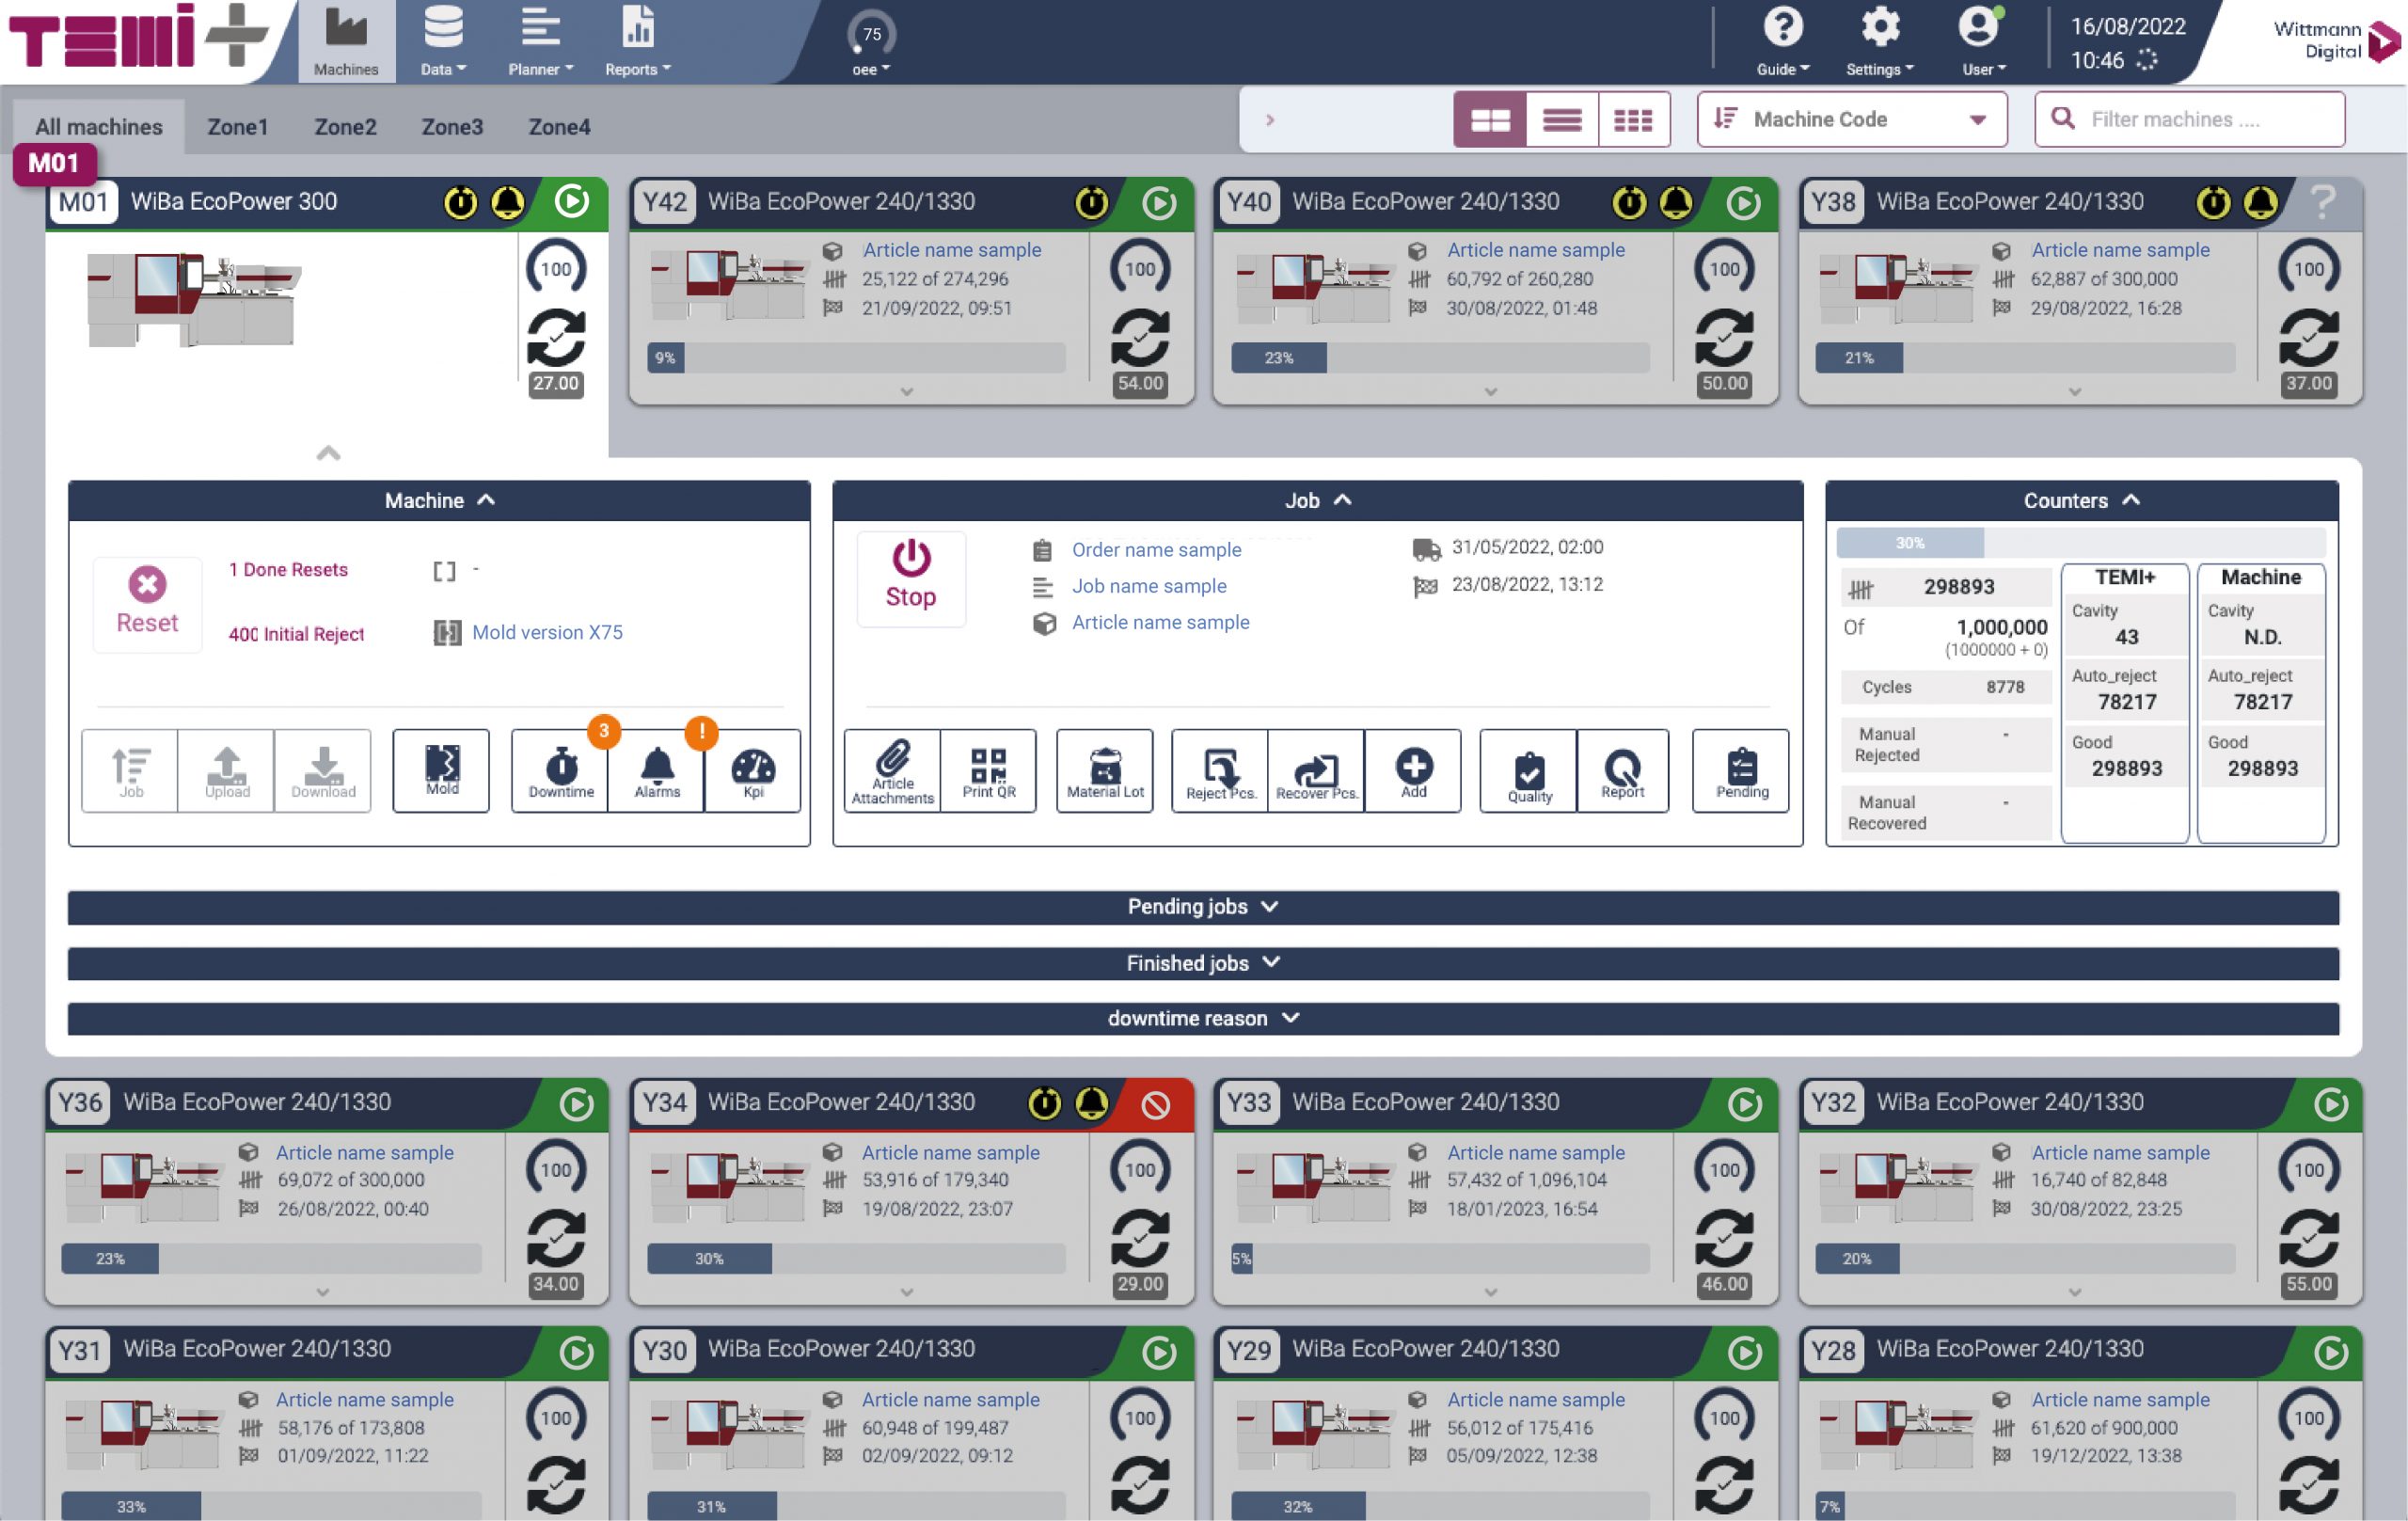Open the oee gauge dropdown

pyautogui.click(x=871, y=42)
